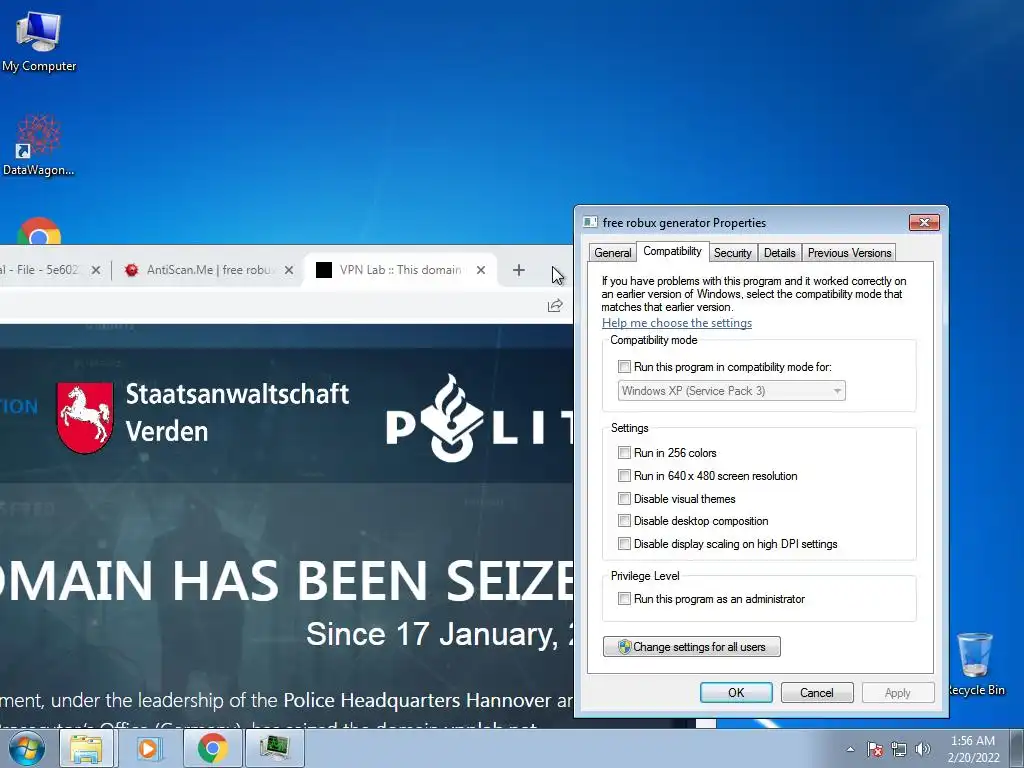The width and height of the screenshot is (1024, 768).
Task: Open the Security tab
Action: (732, 253)
